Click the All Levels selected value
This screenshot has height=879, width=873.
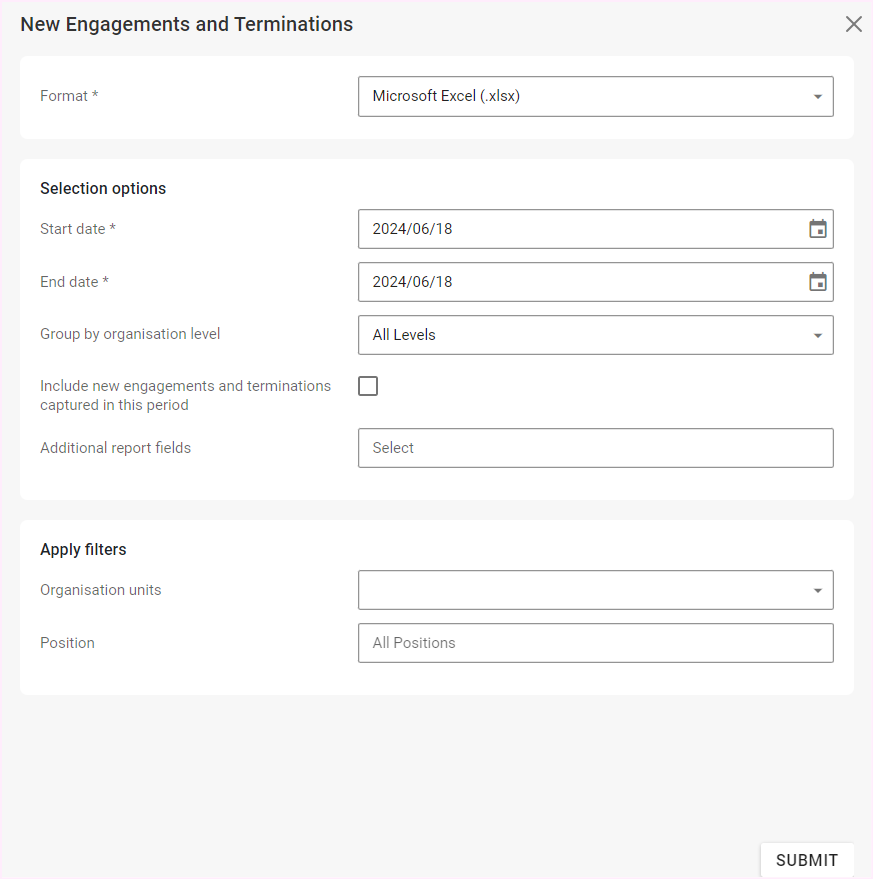click(404, 335)
